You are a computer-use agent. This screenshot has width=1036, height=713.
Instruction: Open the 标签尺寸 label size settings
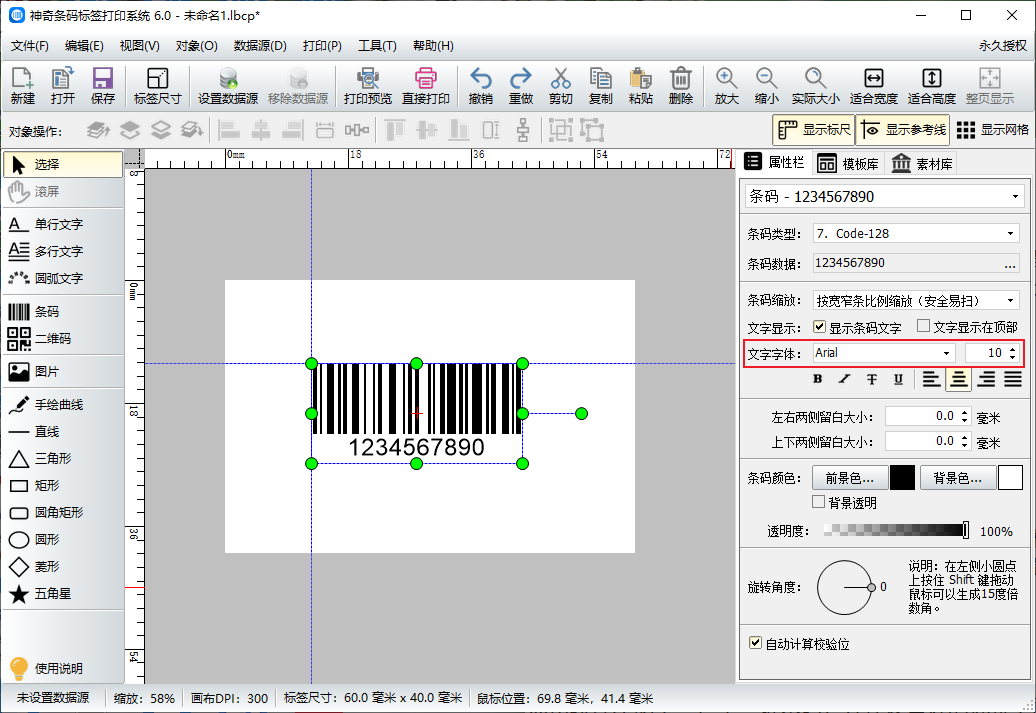pyautogui.click(x=157, y=86)
